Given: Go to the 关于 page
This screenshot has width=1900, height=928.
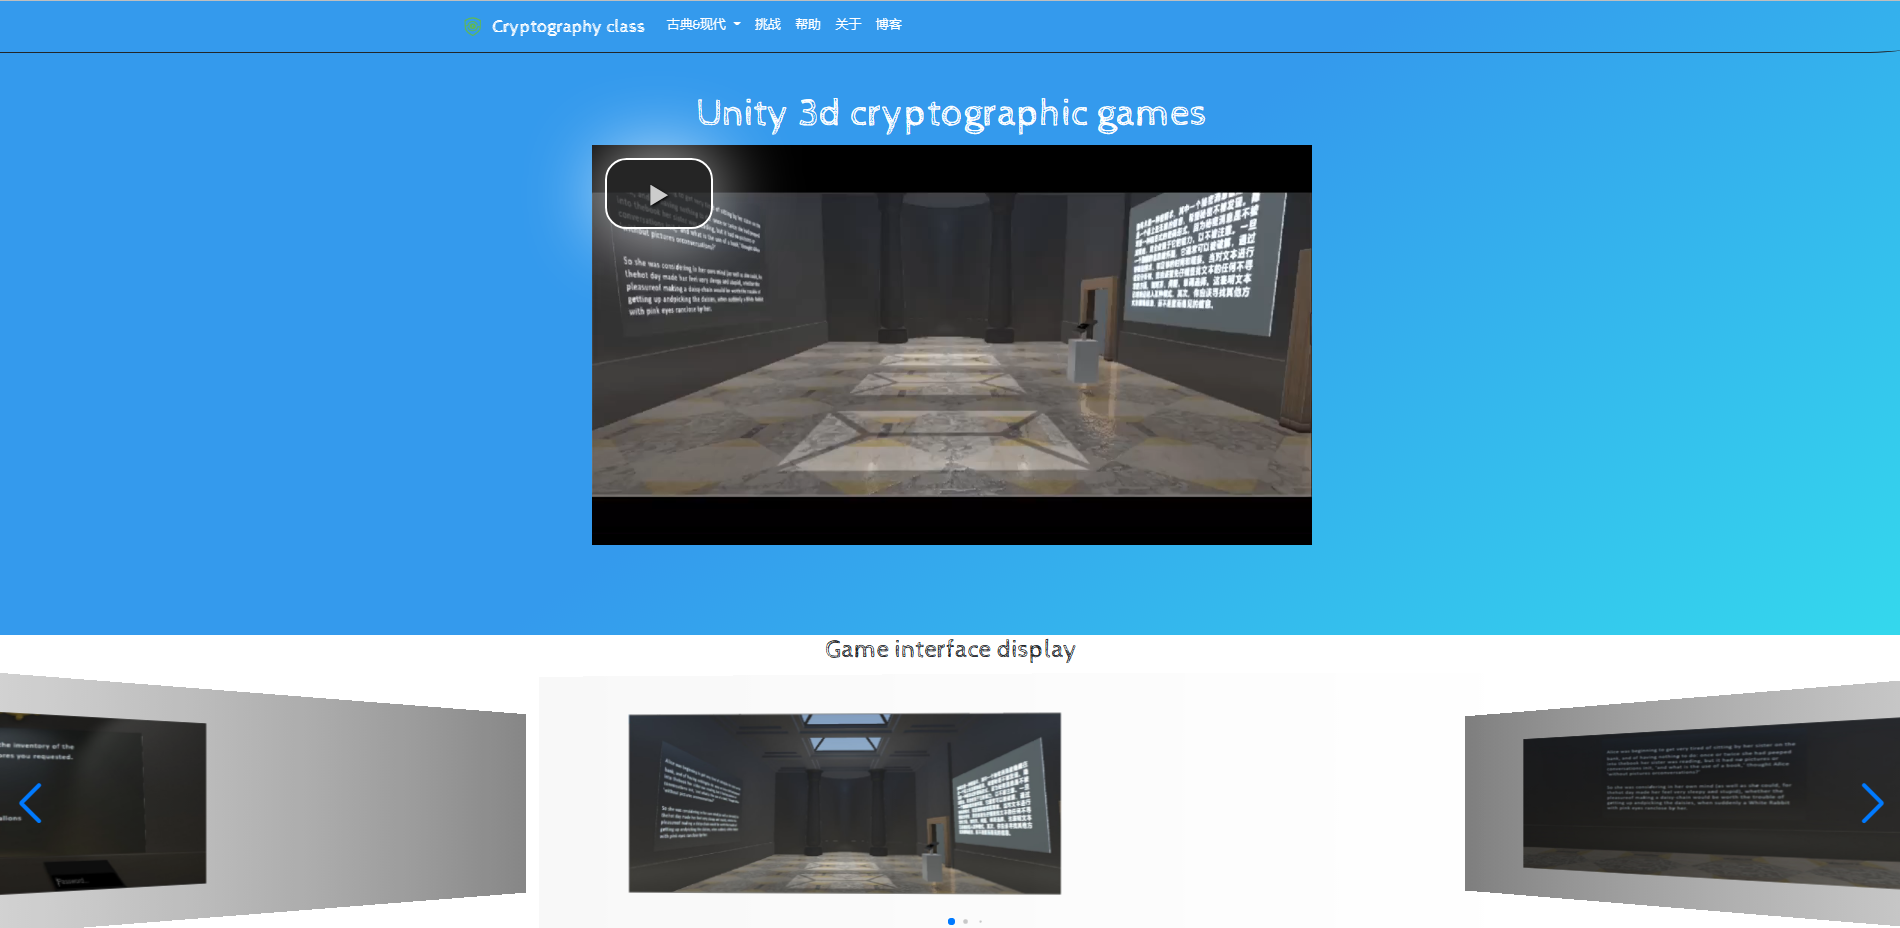Looking at the screenshot, I should [x=848, y=24].
